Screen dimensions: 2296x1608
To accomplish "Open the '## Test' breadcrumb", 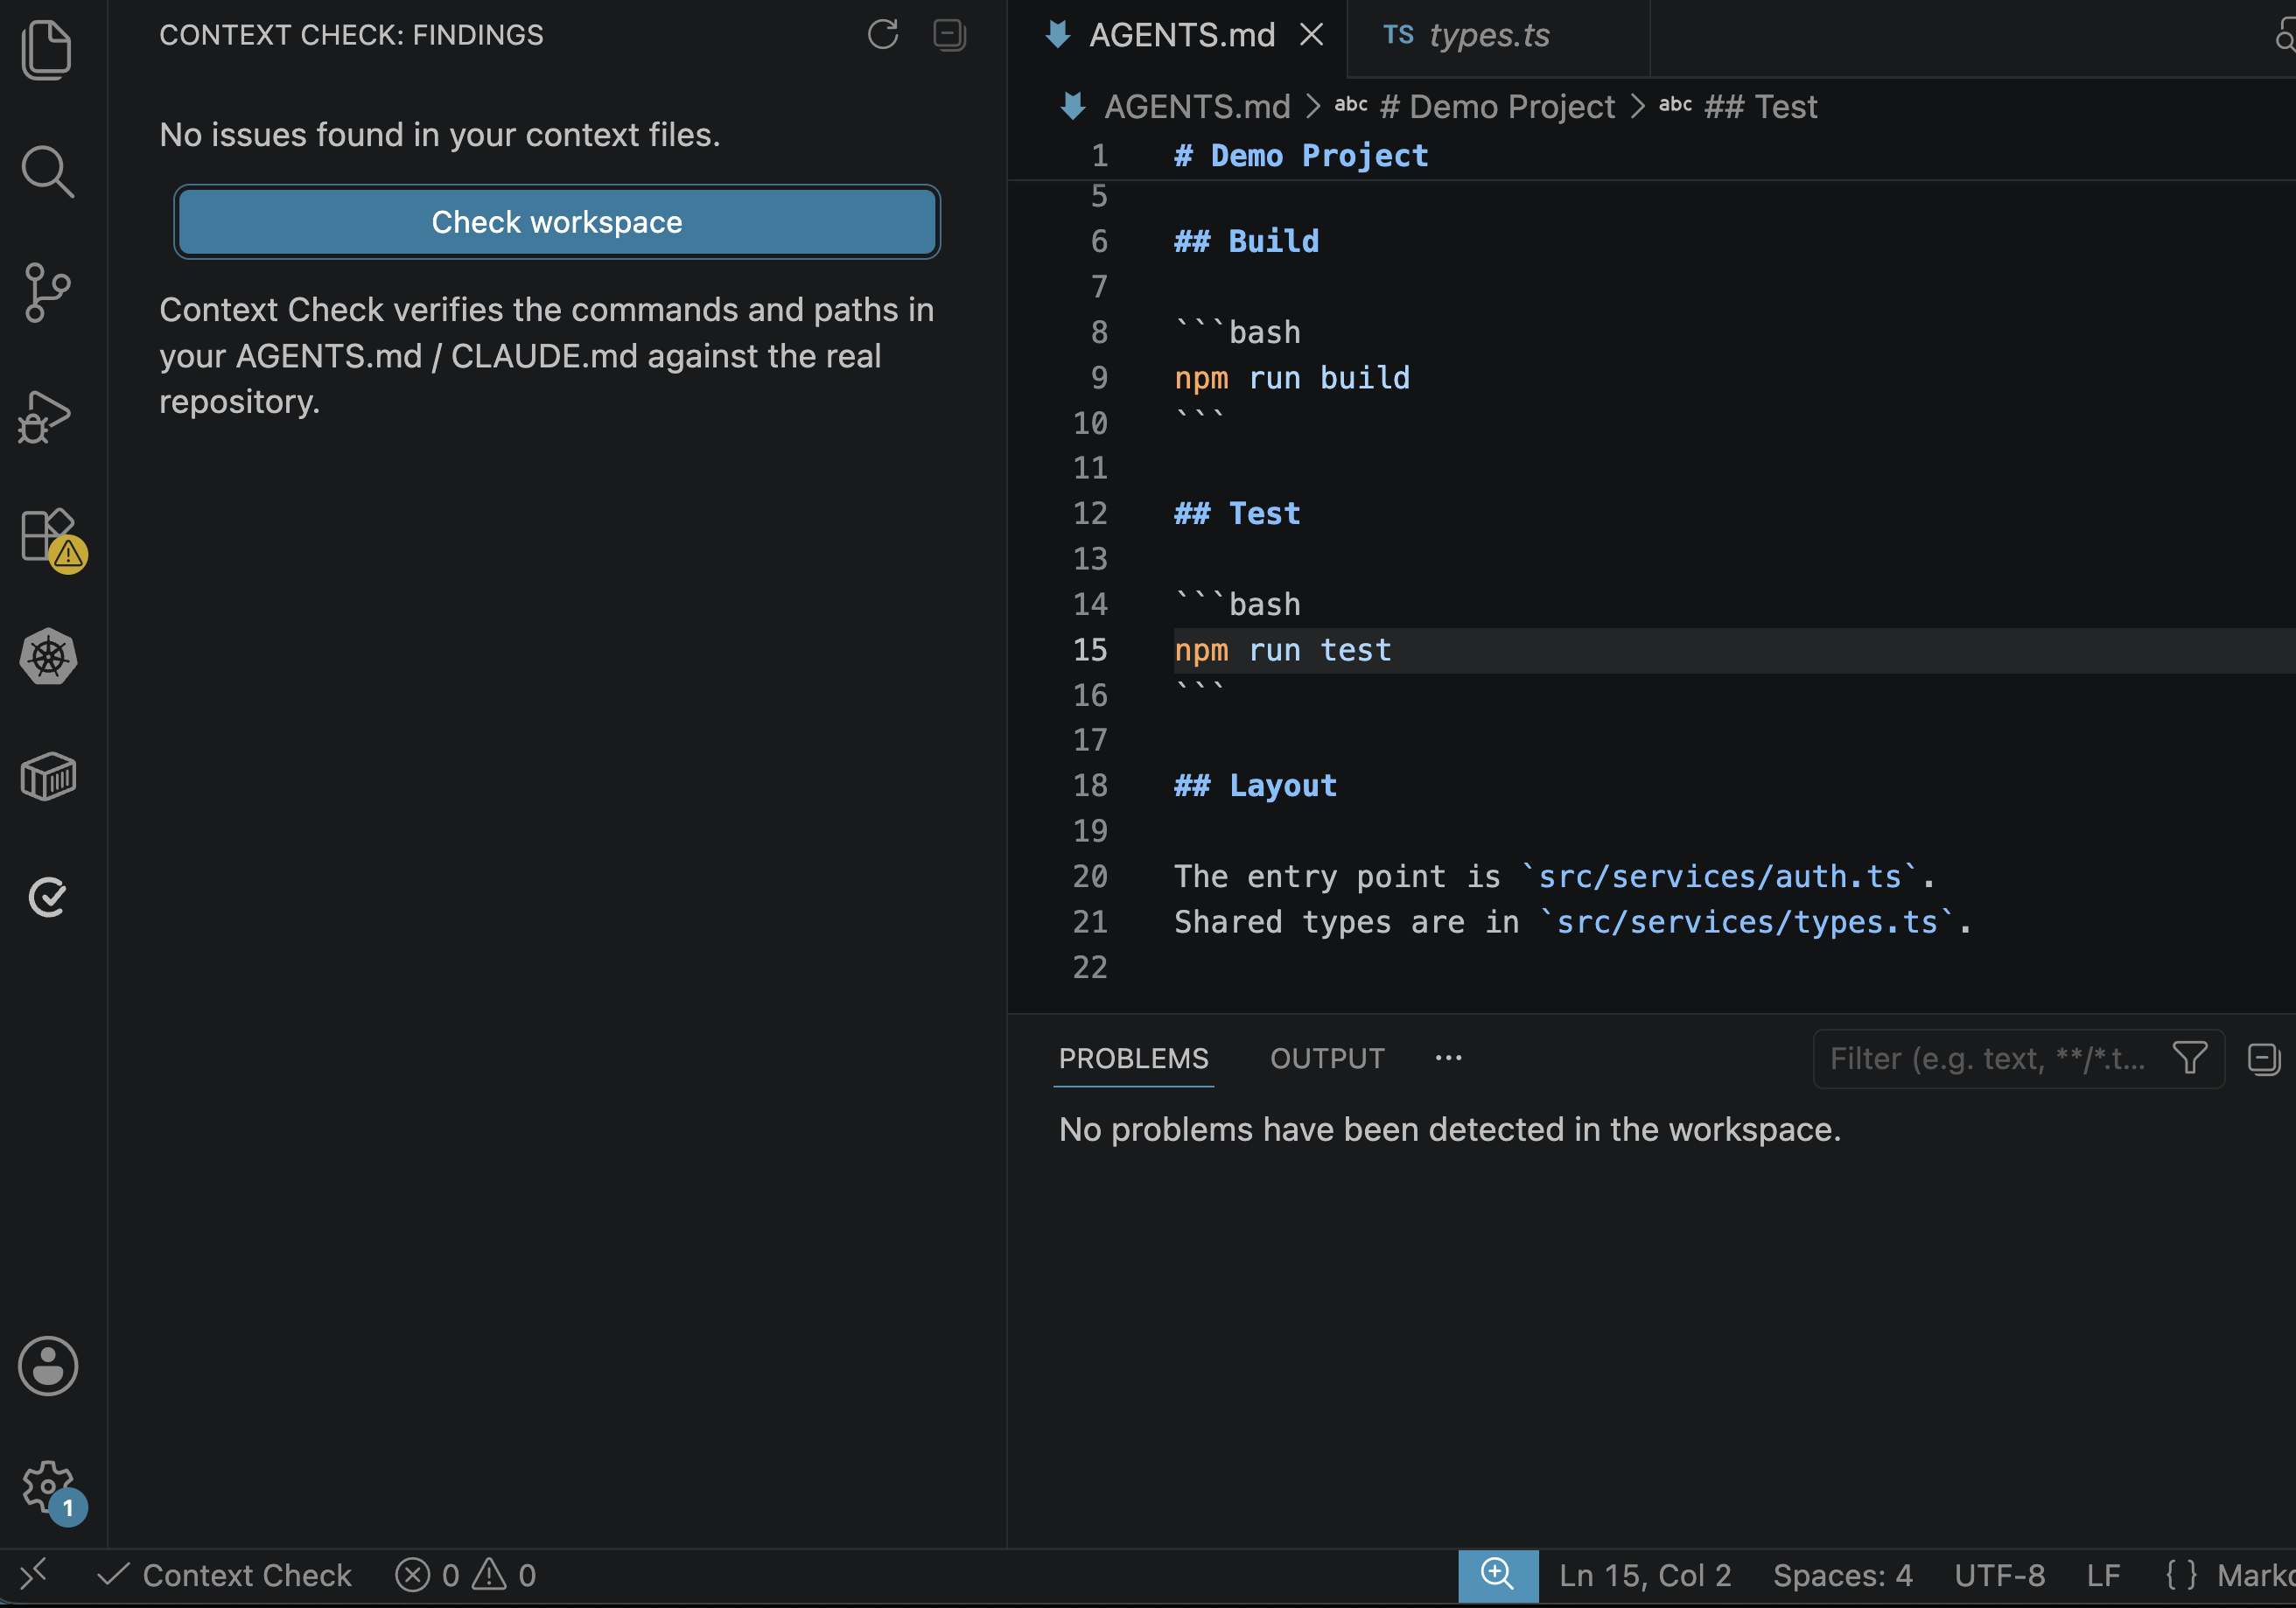I will tap(1760, 106).
